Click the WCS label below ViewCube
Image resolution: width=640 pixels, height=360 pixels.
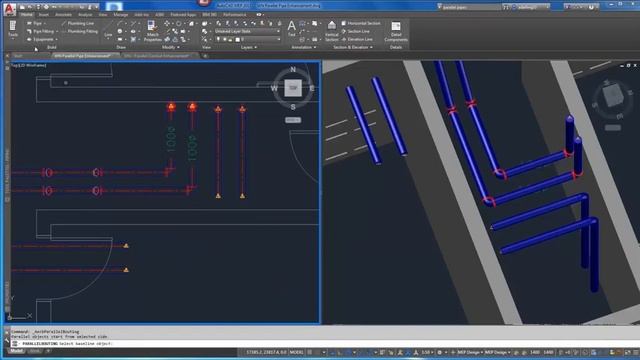click(x=293, y=120)
